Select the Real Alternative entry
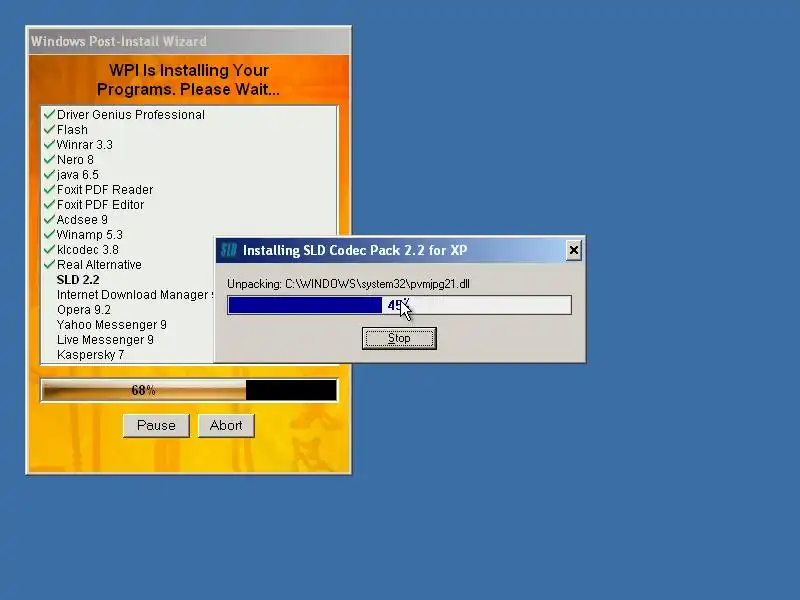The width and height of the screenshot is (800, 600). pyautogui.click(x=99, y=265)
